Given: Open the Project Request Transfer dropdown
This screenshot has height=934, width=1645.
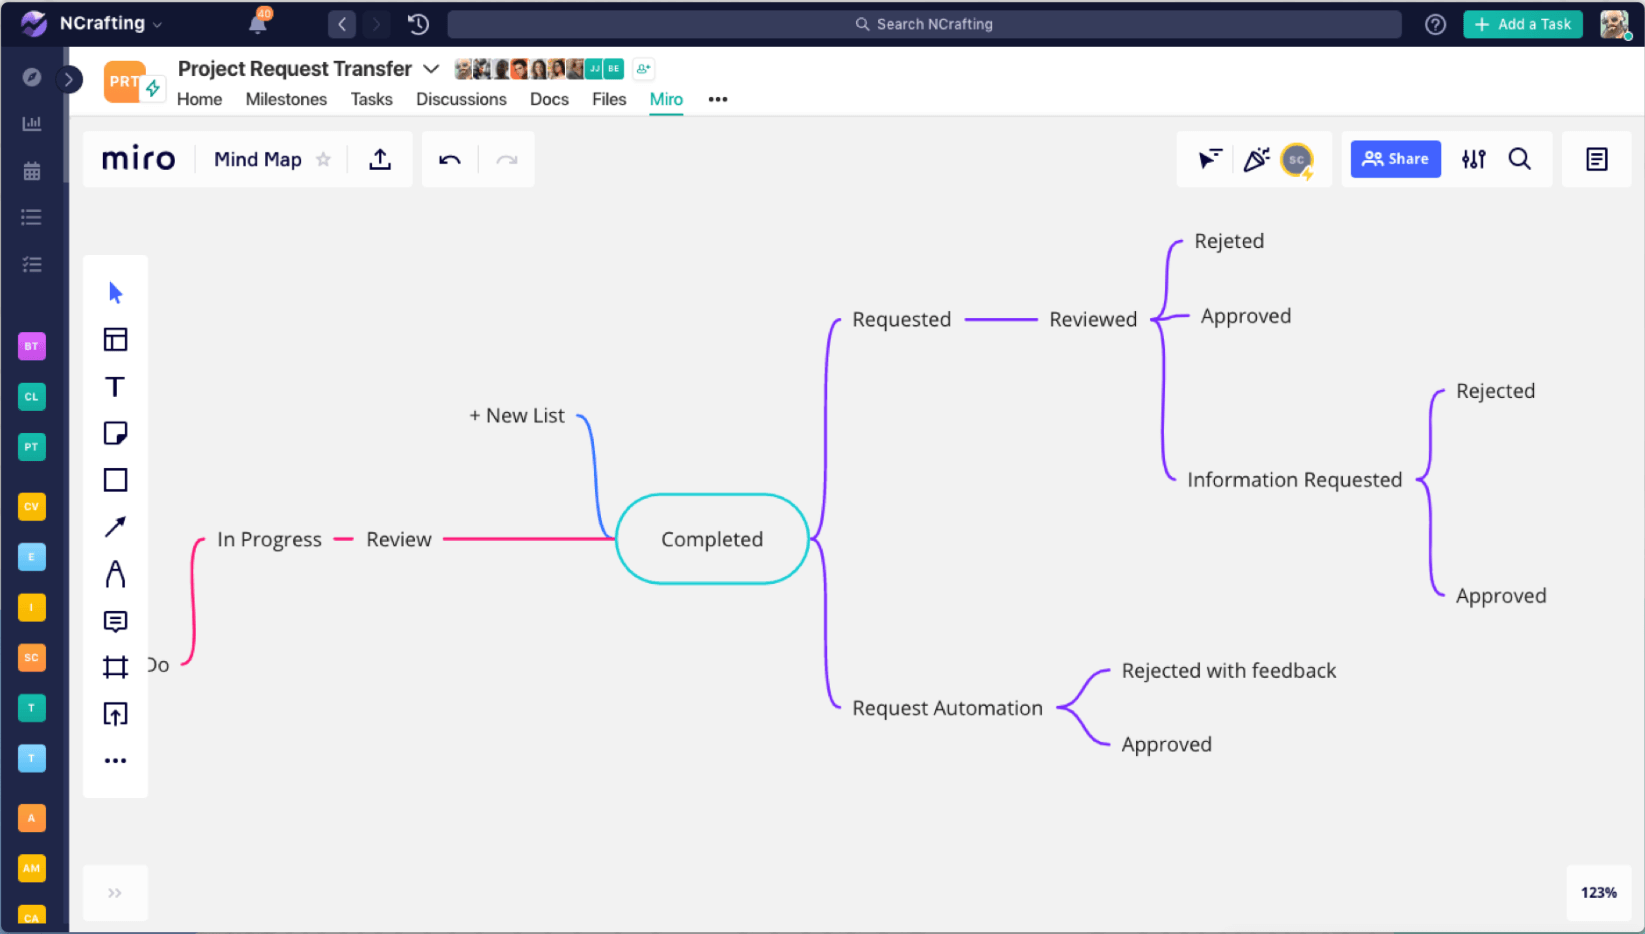Looking at the screenshot, I should tap(431, 68).
